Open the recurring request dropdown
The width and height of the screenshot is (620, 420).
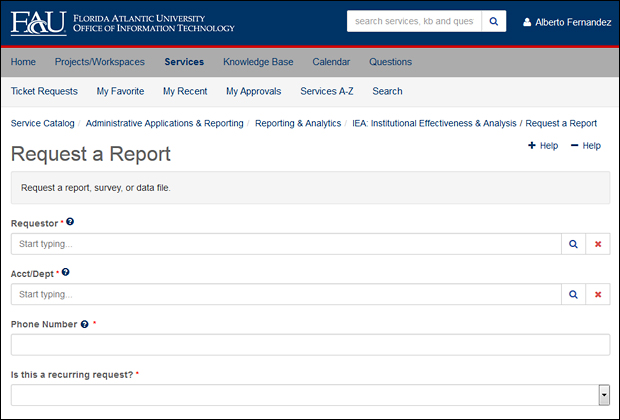(310, 395)
